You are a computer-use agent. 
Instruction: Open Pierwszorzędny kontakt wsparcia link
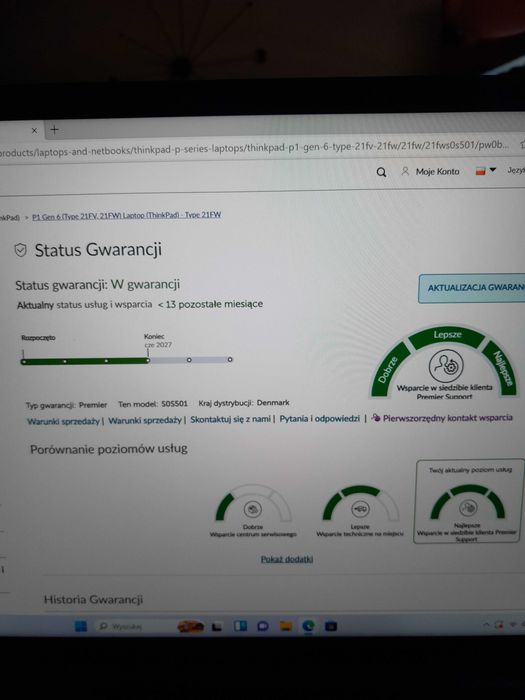click(442, 418)
